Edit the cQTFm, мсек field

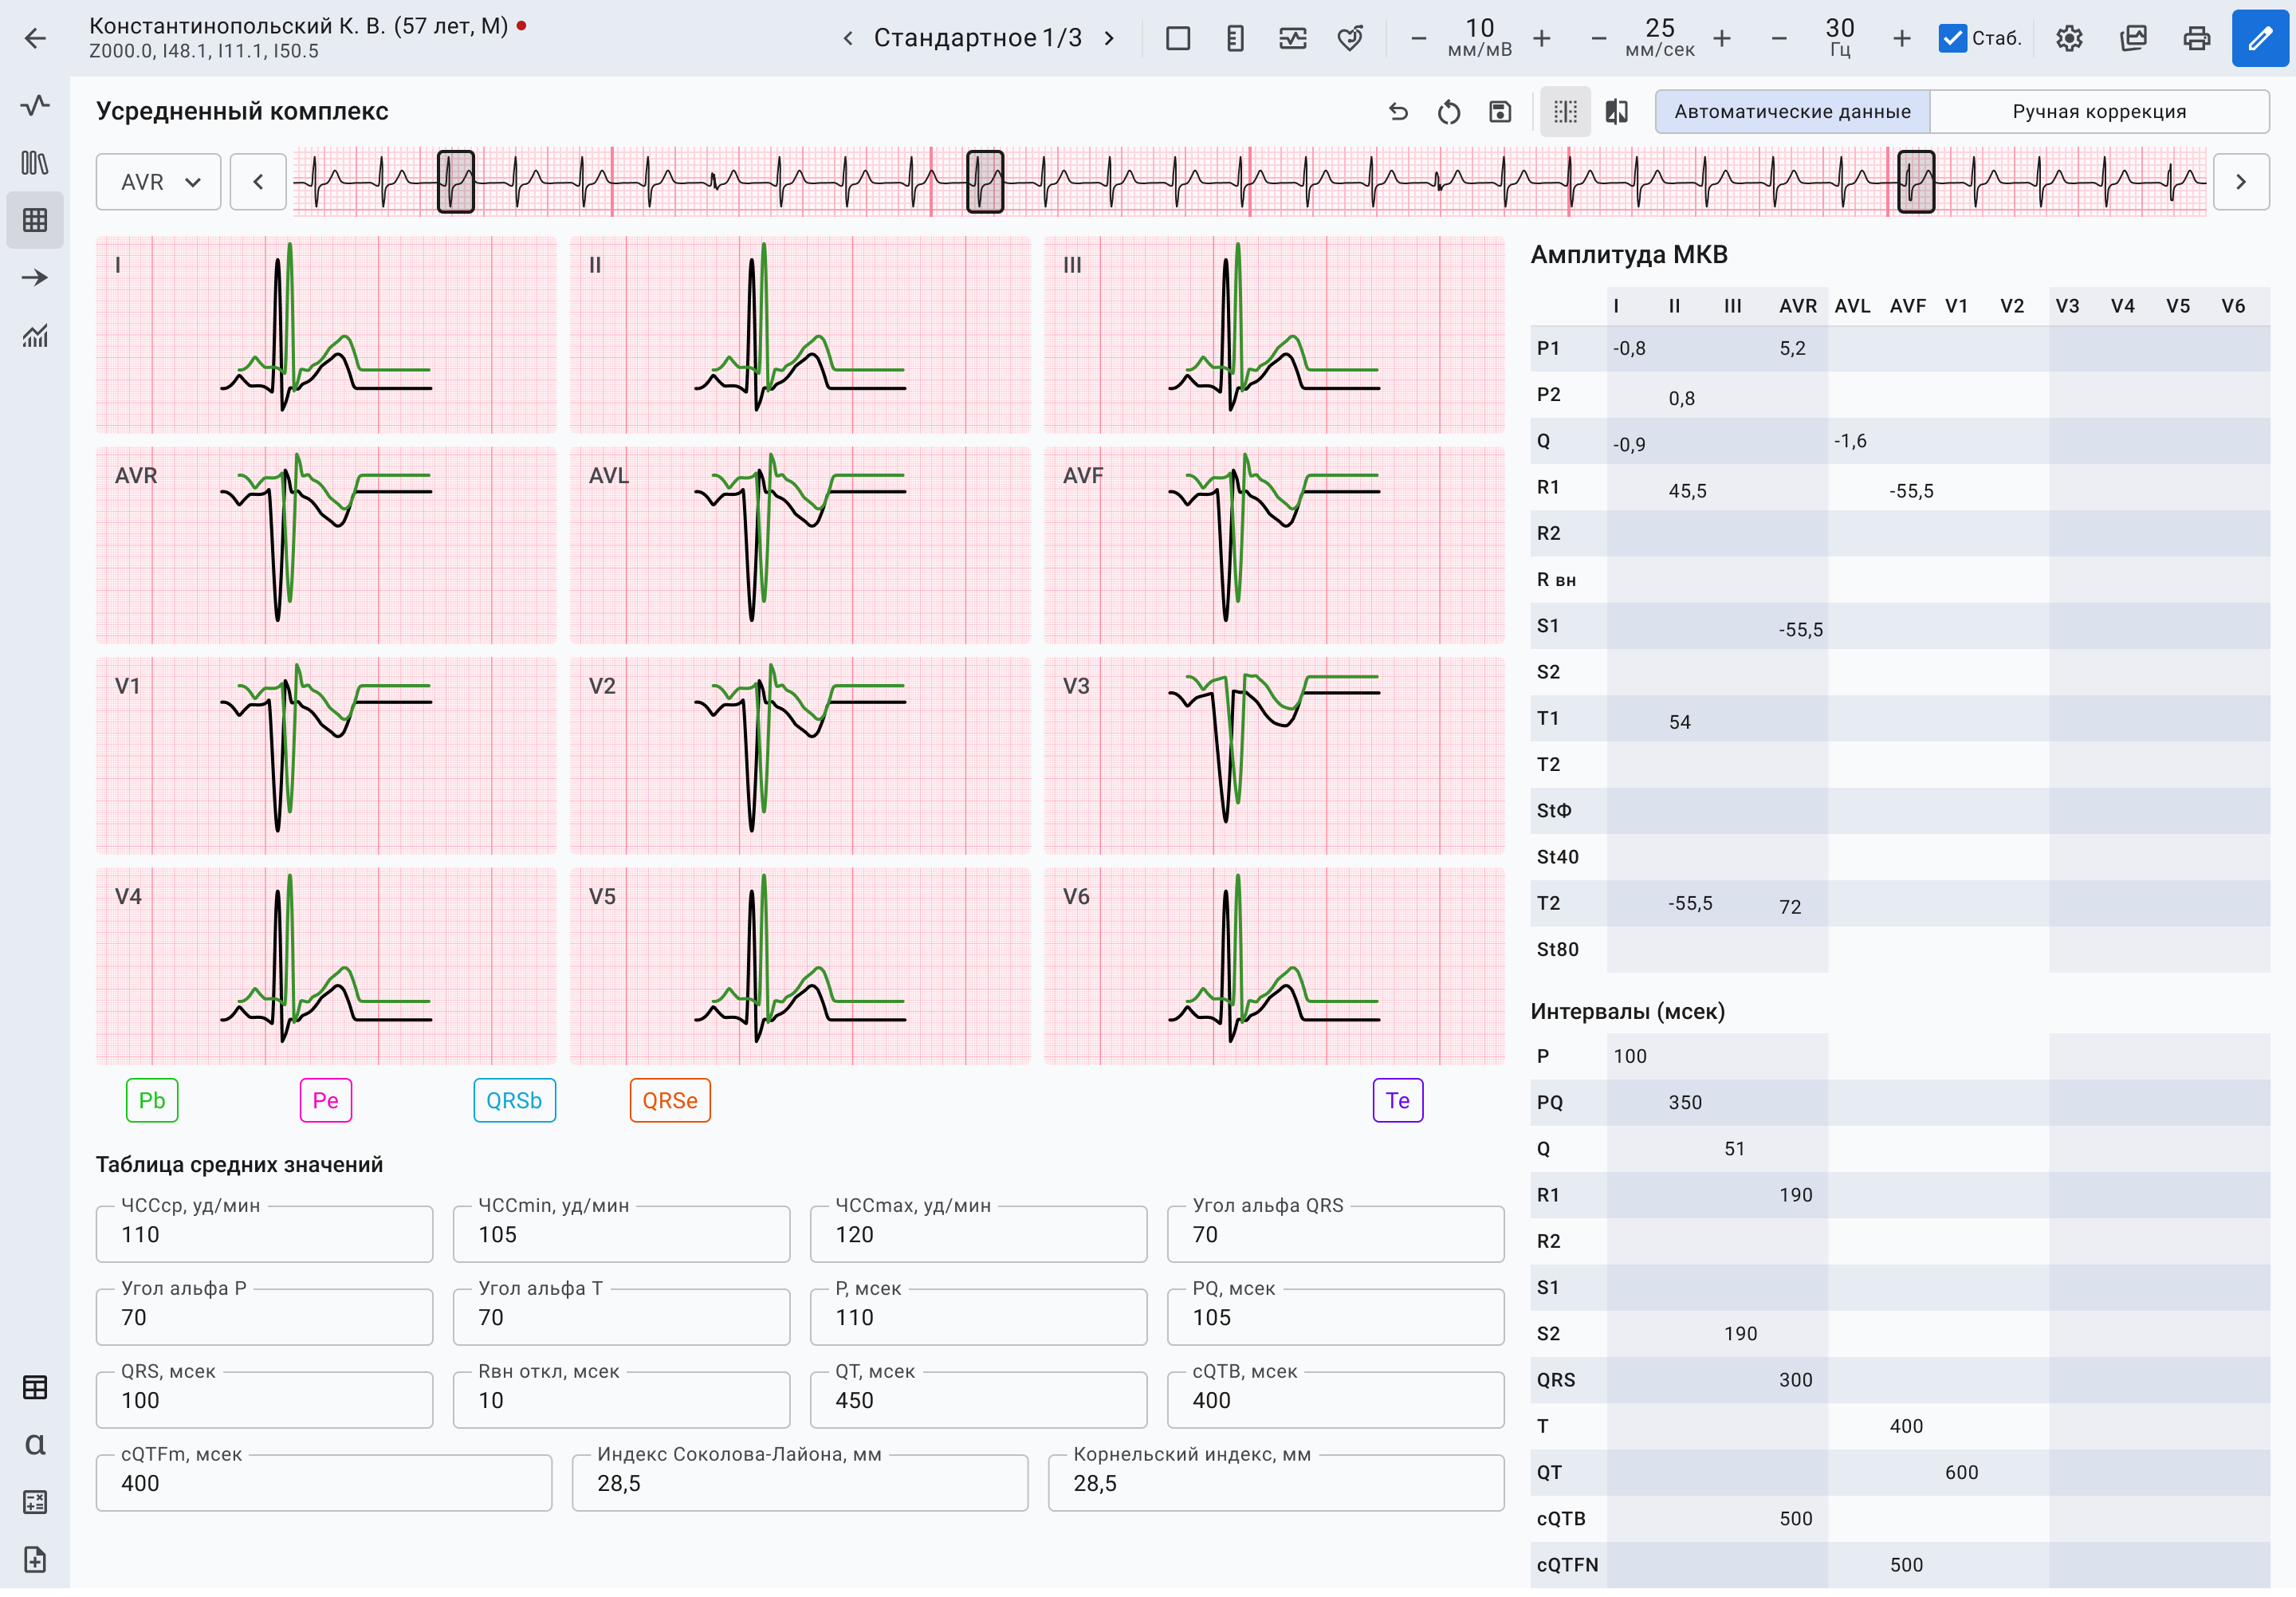click(x=324, y=1483)
